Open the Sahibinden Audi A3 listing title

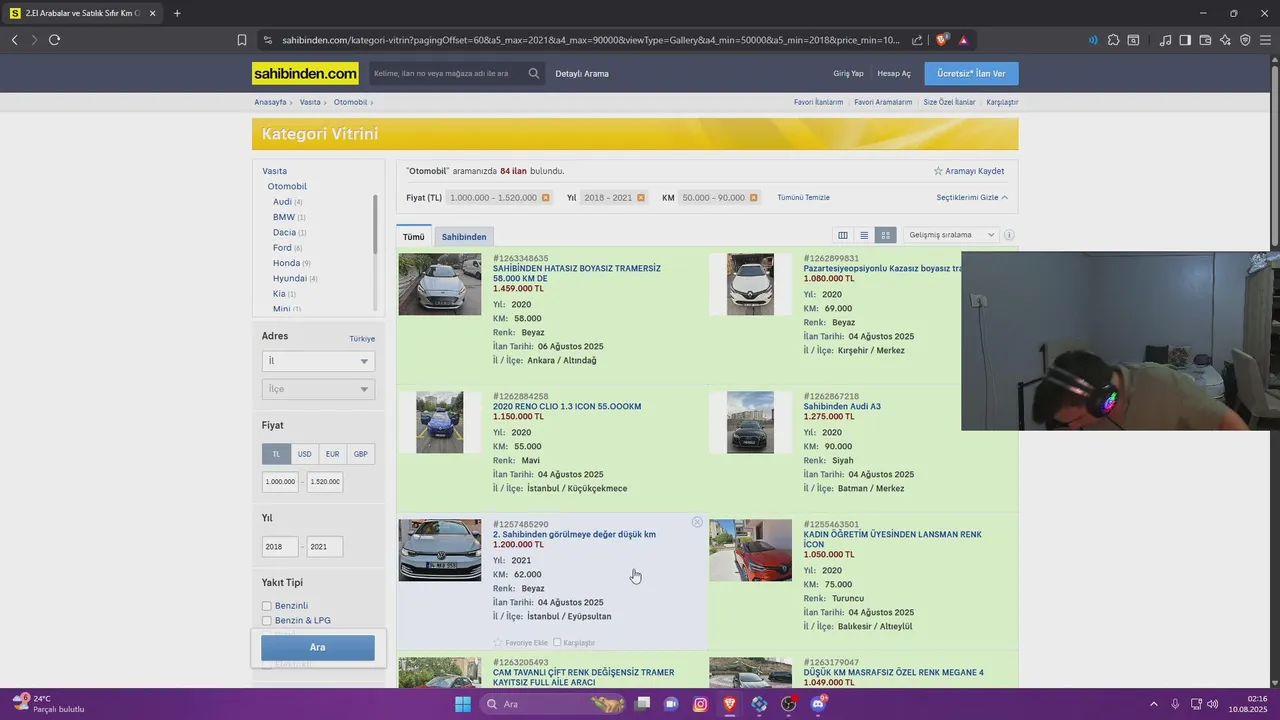[x=842, y=407]
